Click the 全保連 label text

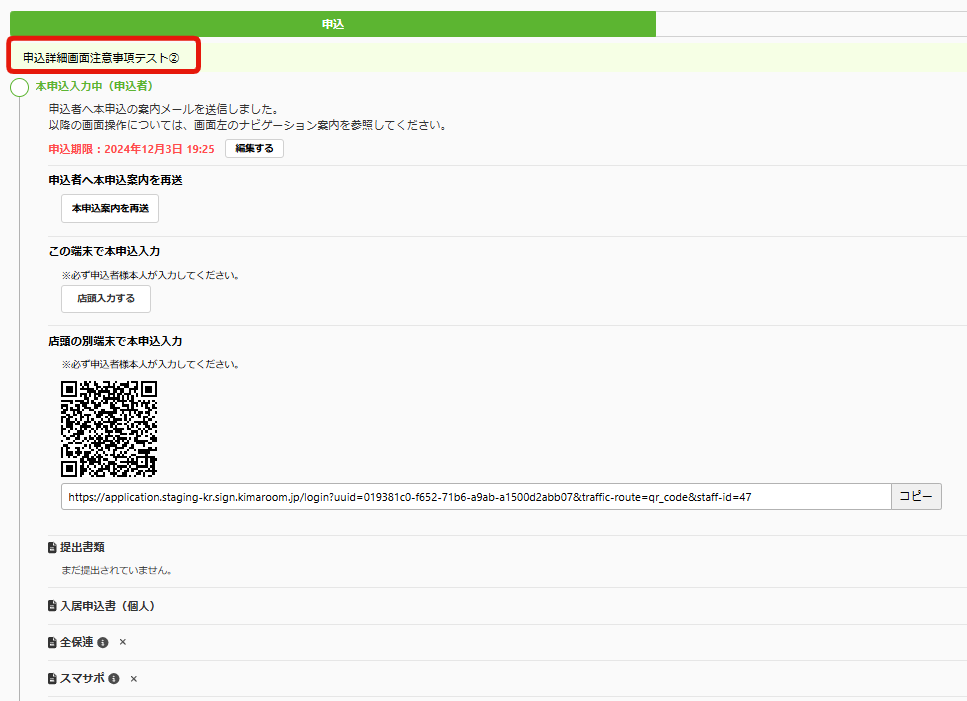76,642
